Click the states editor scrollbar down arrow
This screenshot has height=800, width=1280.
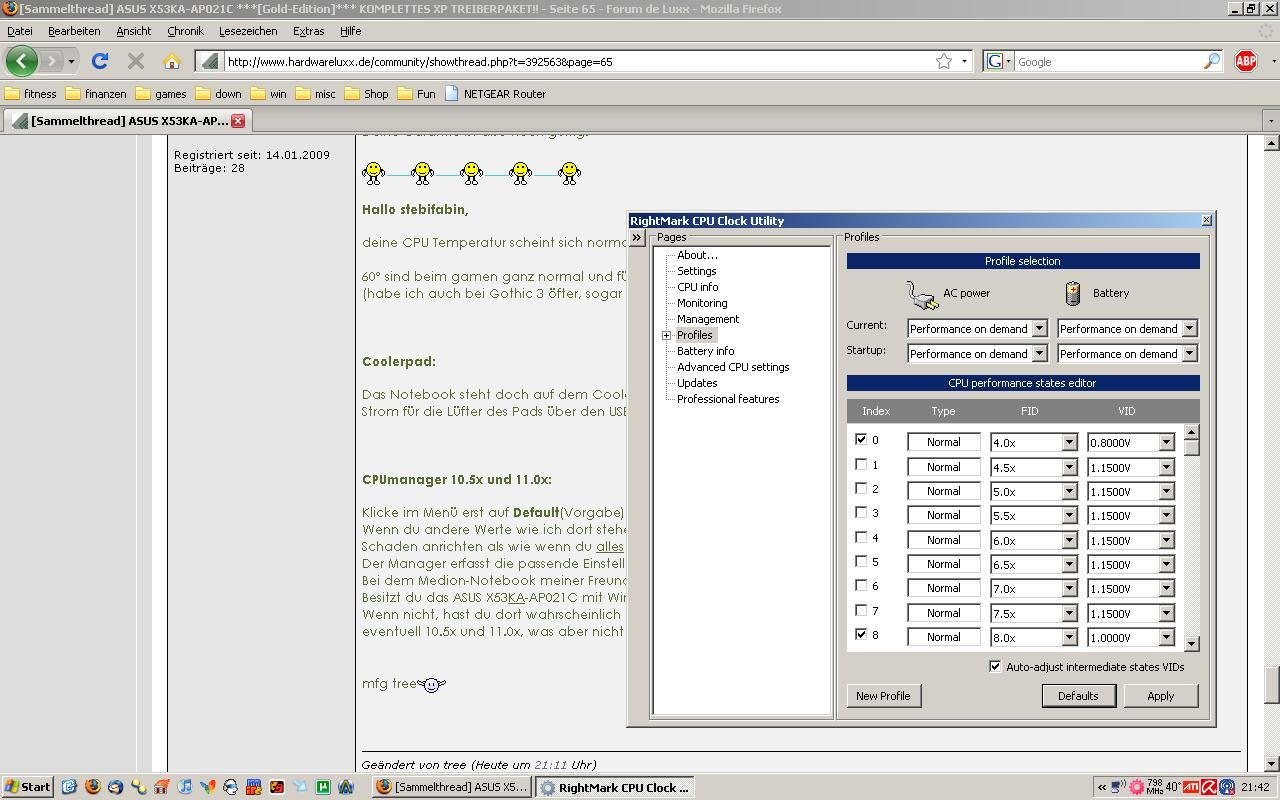(1191, 644)
